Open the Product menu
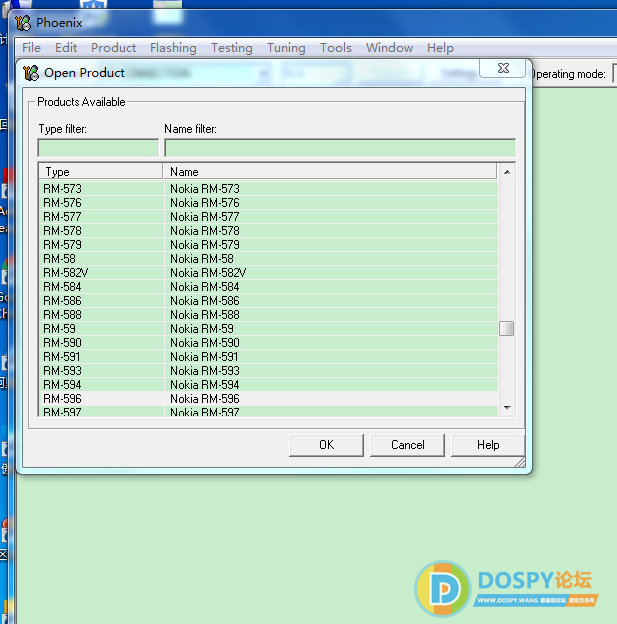 (113, 48)
